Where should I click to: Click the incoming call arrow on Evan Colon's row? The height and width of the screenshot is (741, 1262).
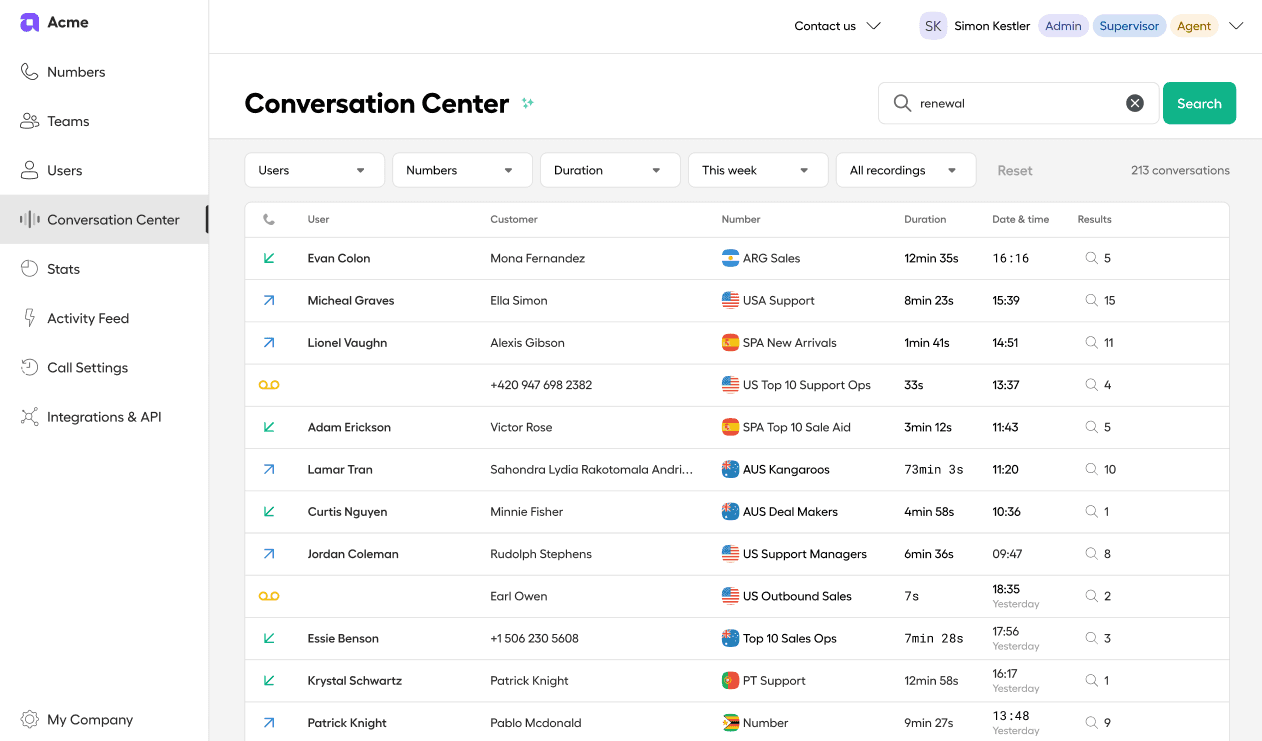[268, 257]
